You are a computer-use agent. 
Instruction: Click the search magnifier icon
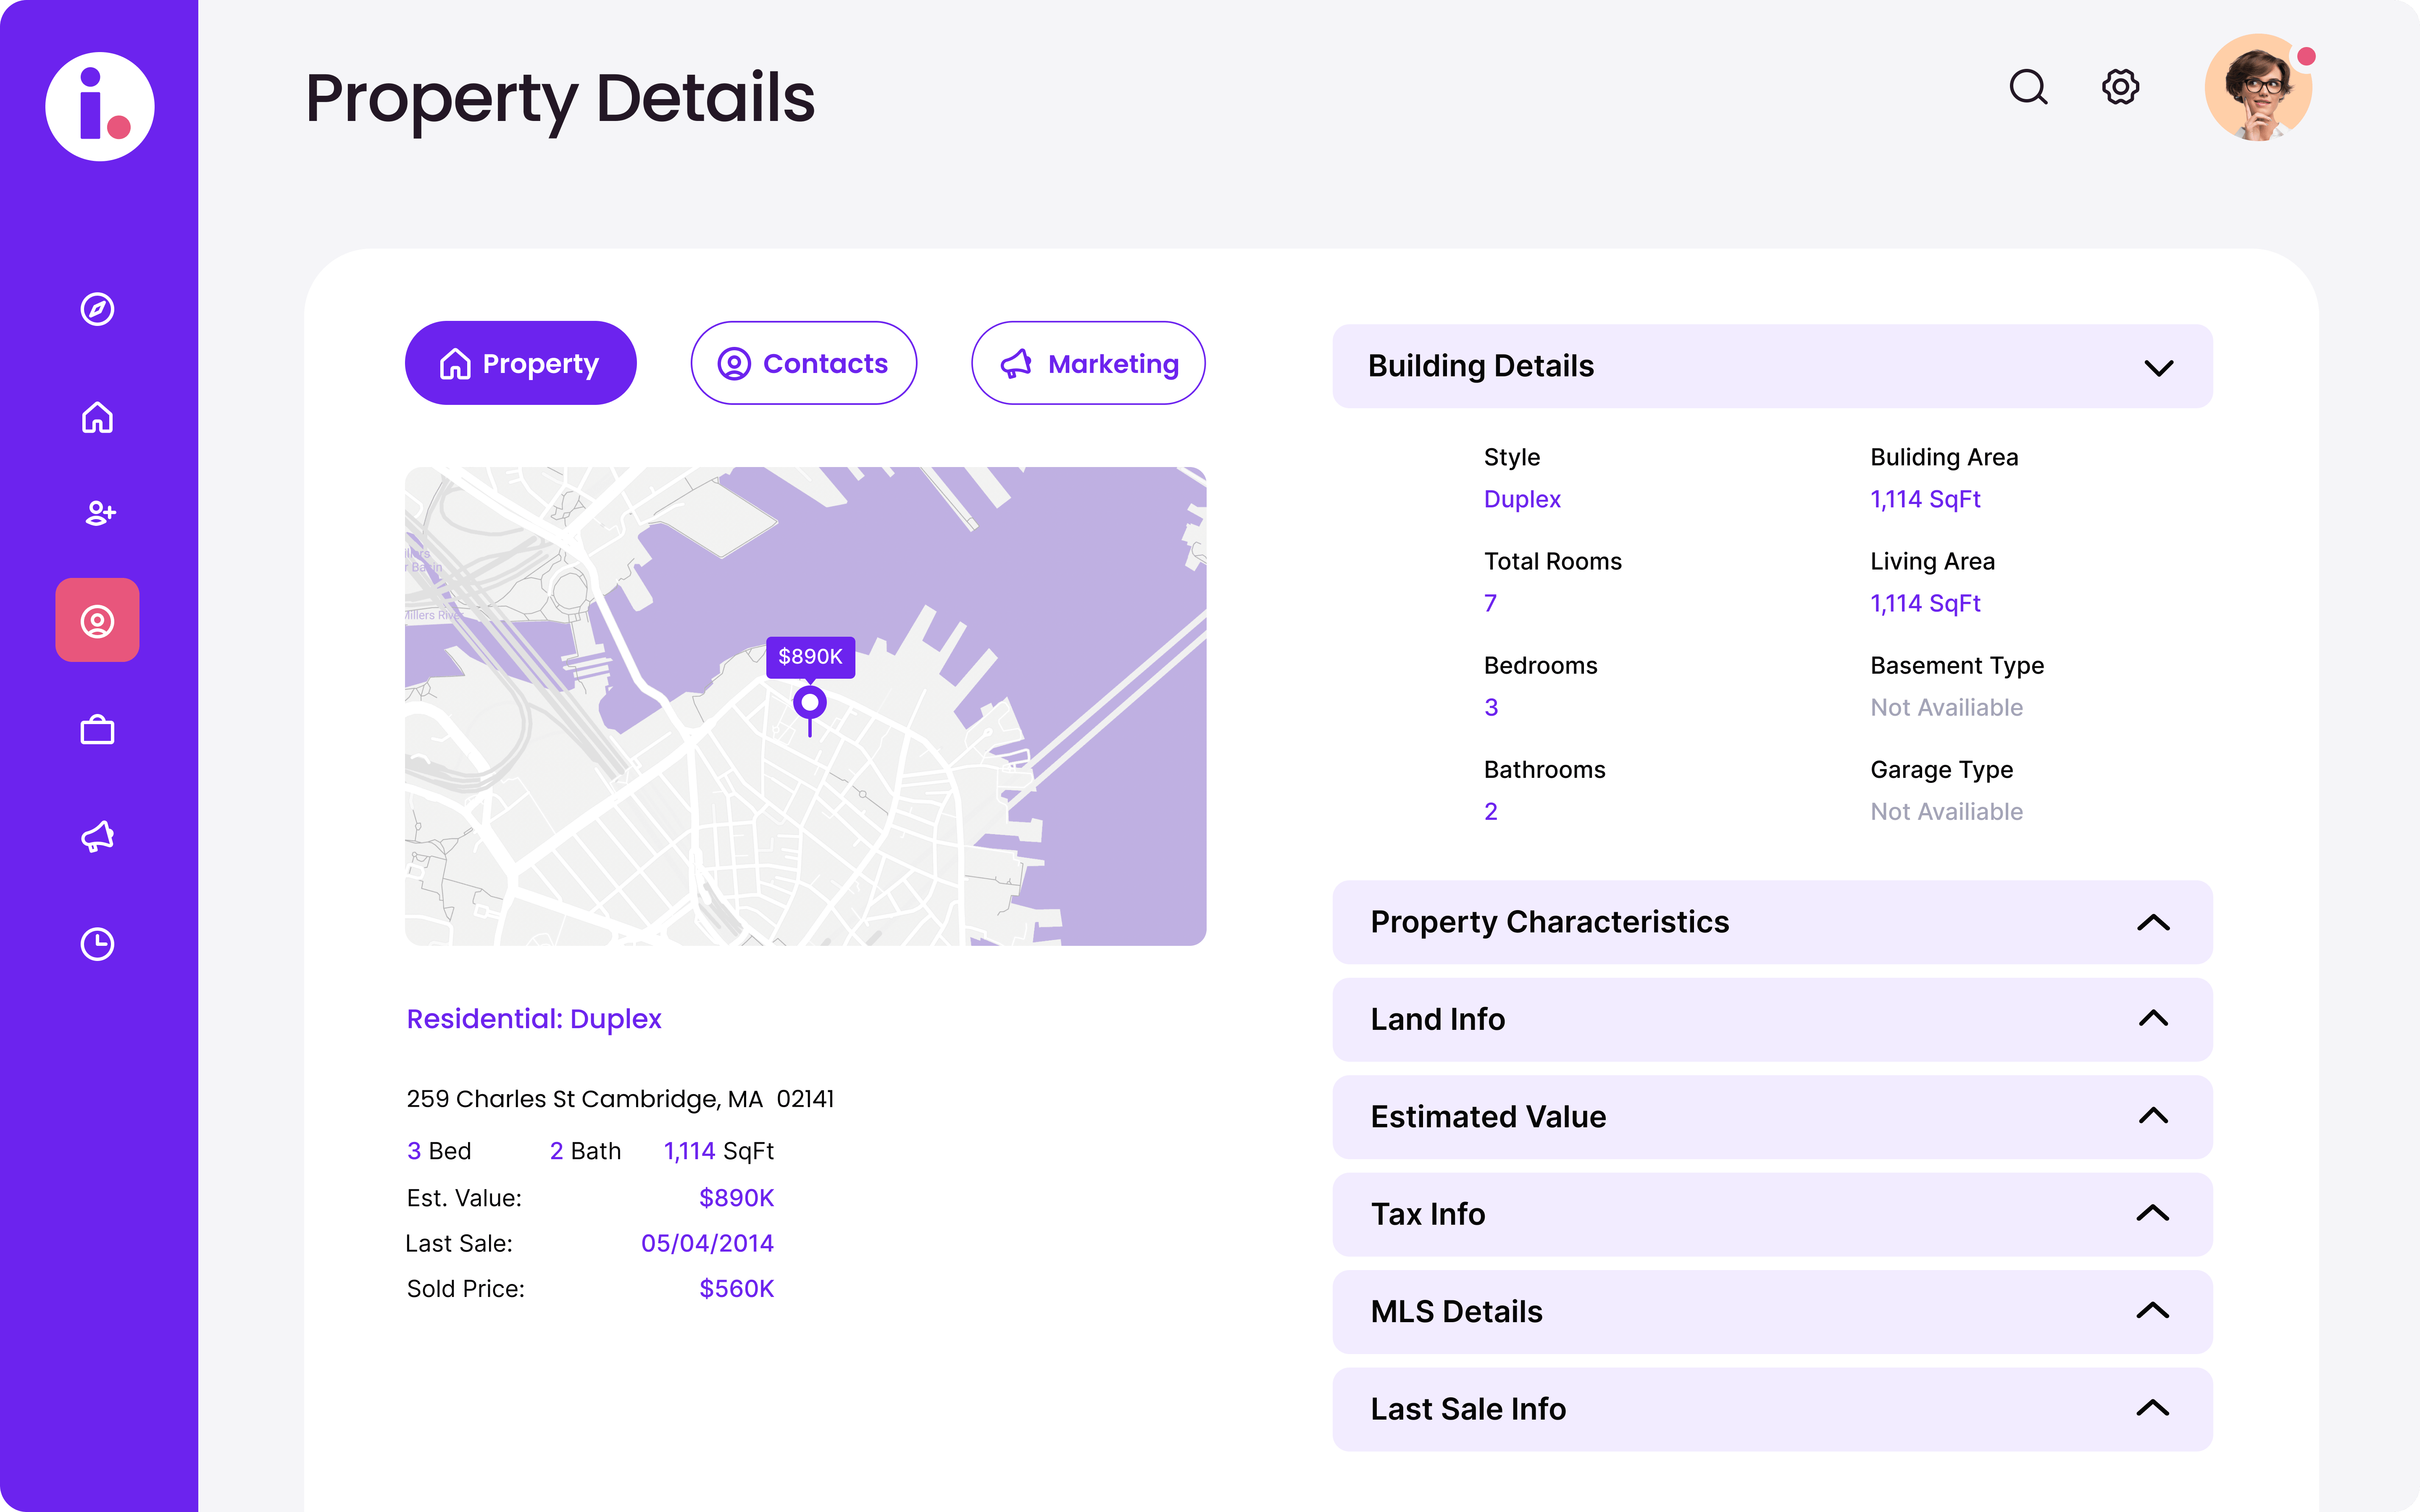click(x=2028, y=87)
